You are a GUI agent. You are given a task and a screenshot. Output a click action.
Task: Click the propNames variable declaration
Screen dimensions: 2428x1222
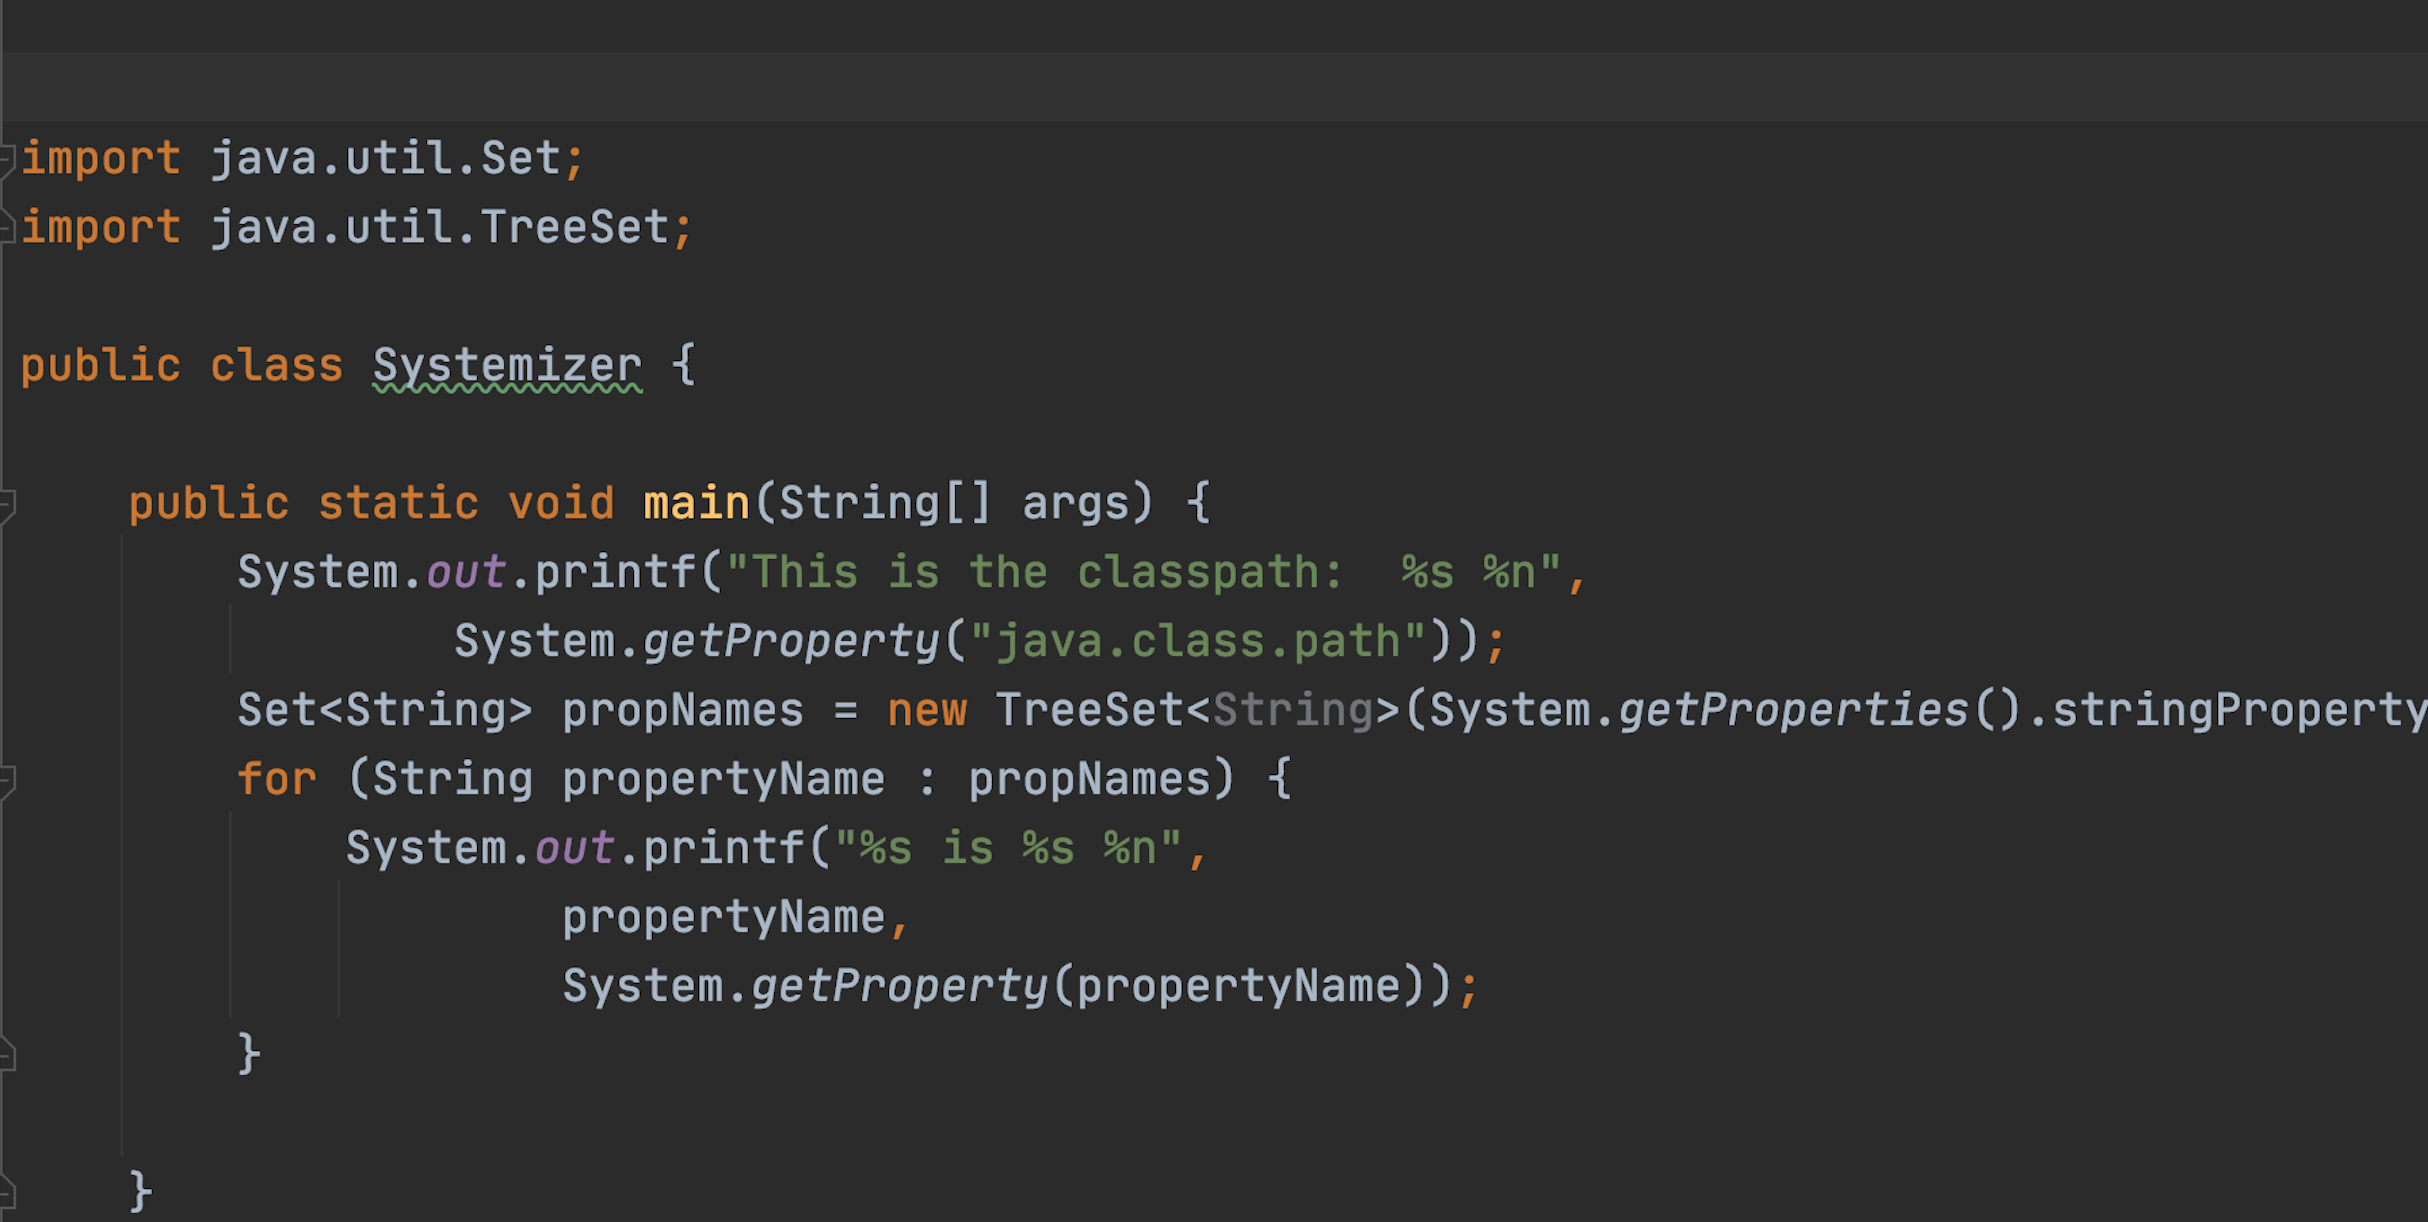coord(682,711)
